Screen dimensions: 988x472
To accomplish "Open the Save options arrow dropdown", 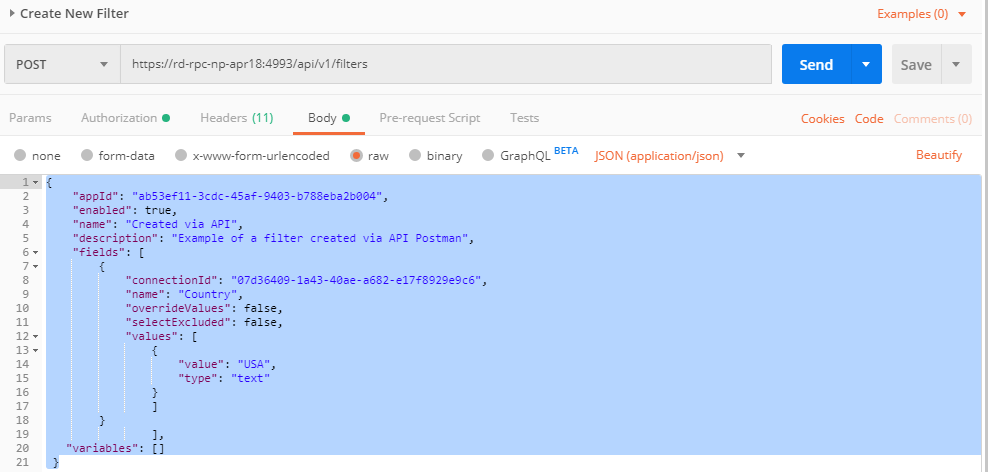I will click(x=956, y=64).
